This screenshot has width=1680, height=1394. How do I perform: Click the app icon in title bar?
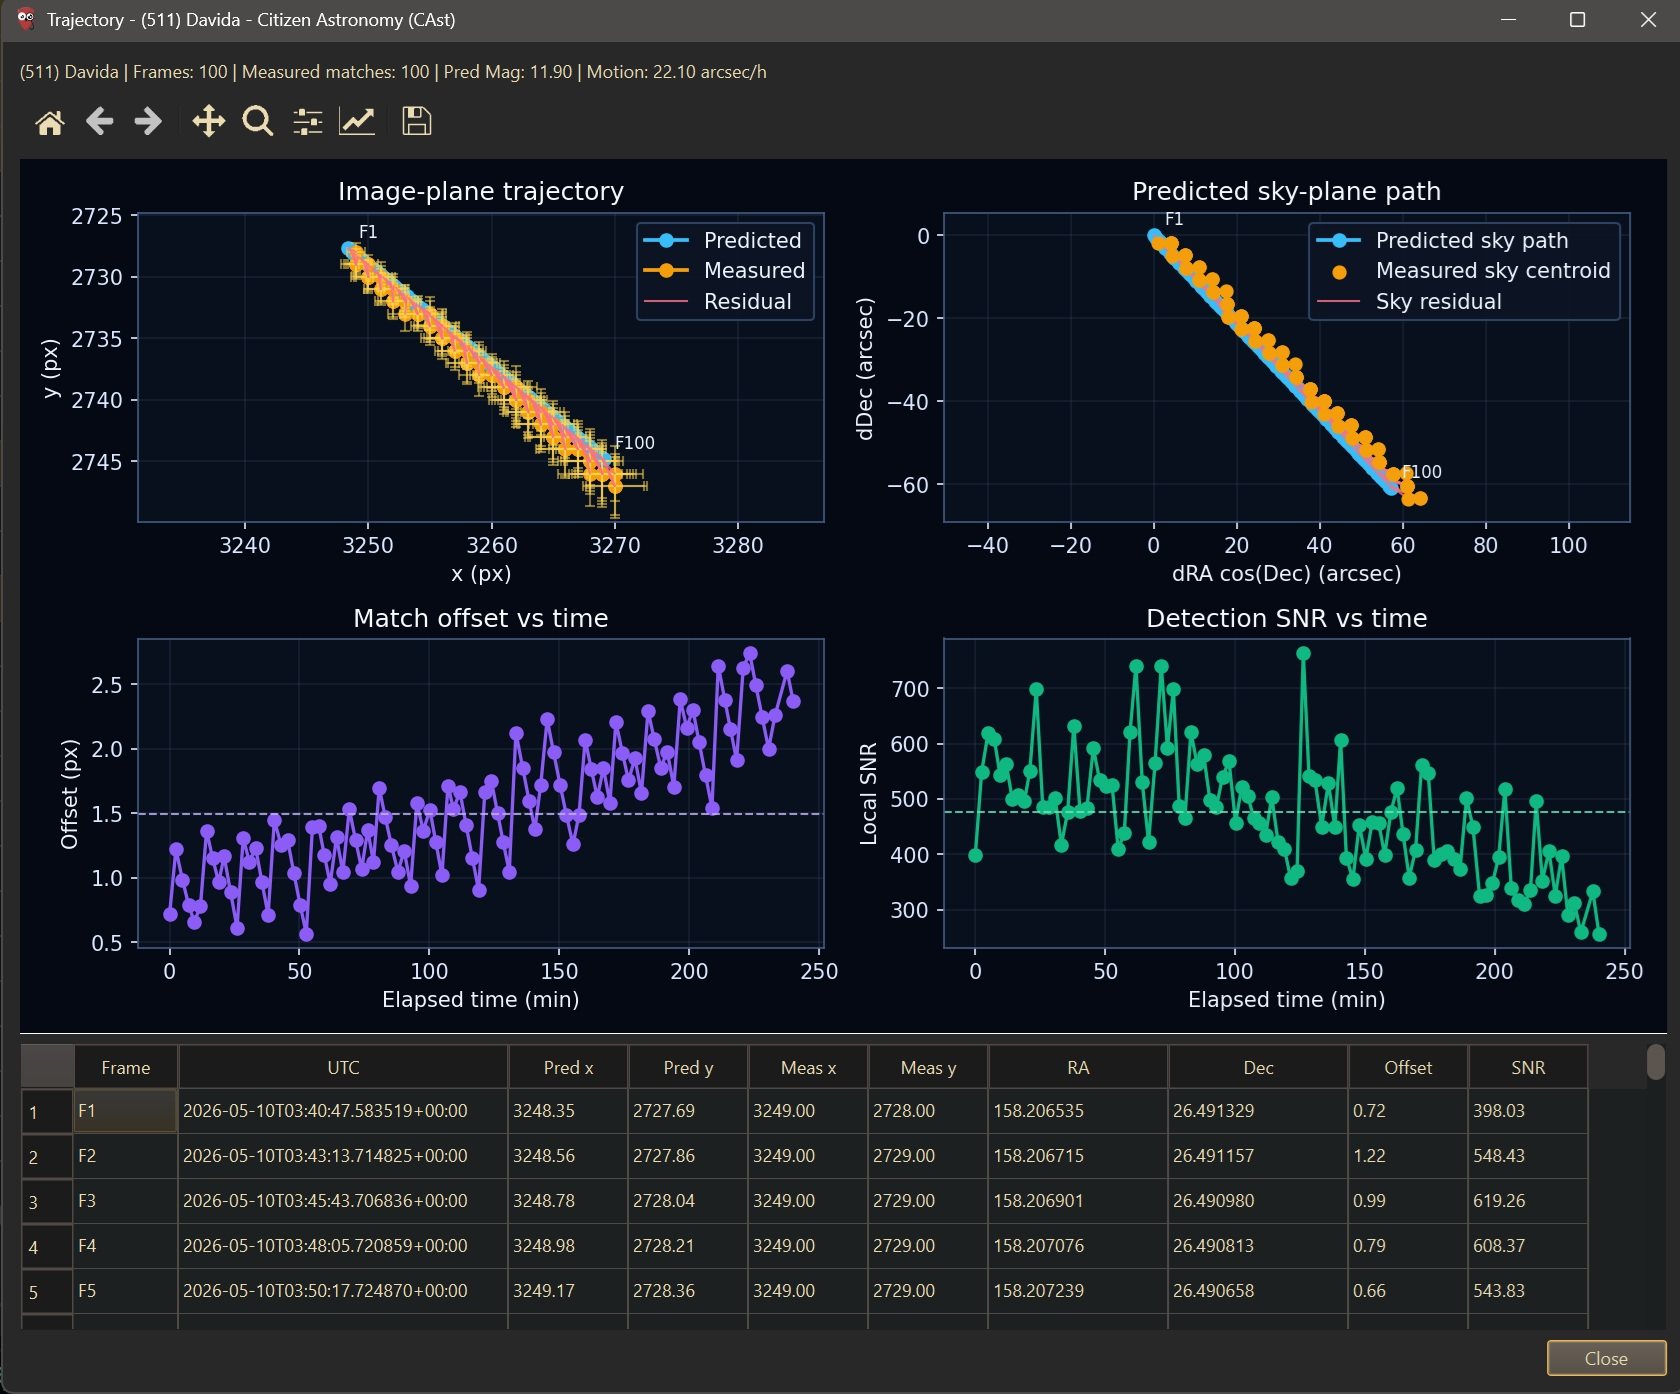point(25,19)
